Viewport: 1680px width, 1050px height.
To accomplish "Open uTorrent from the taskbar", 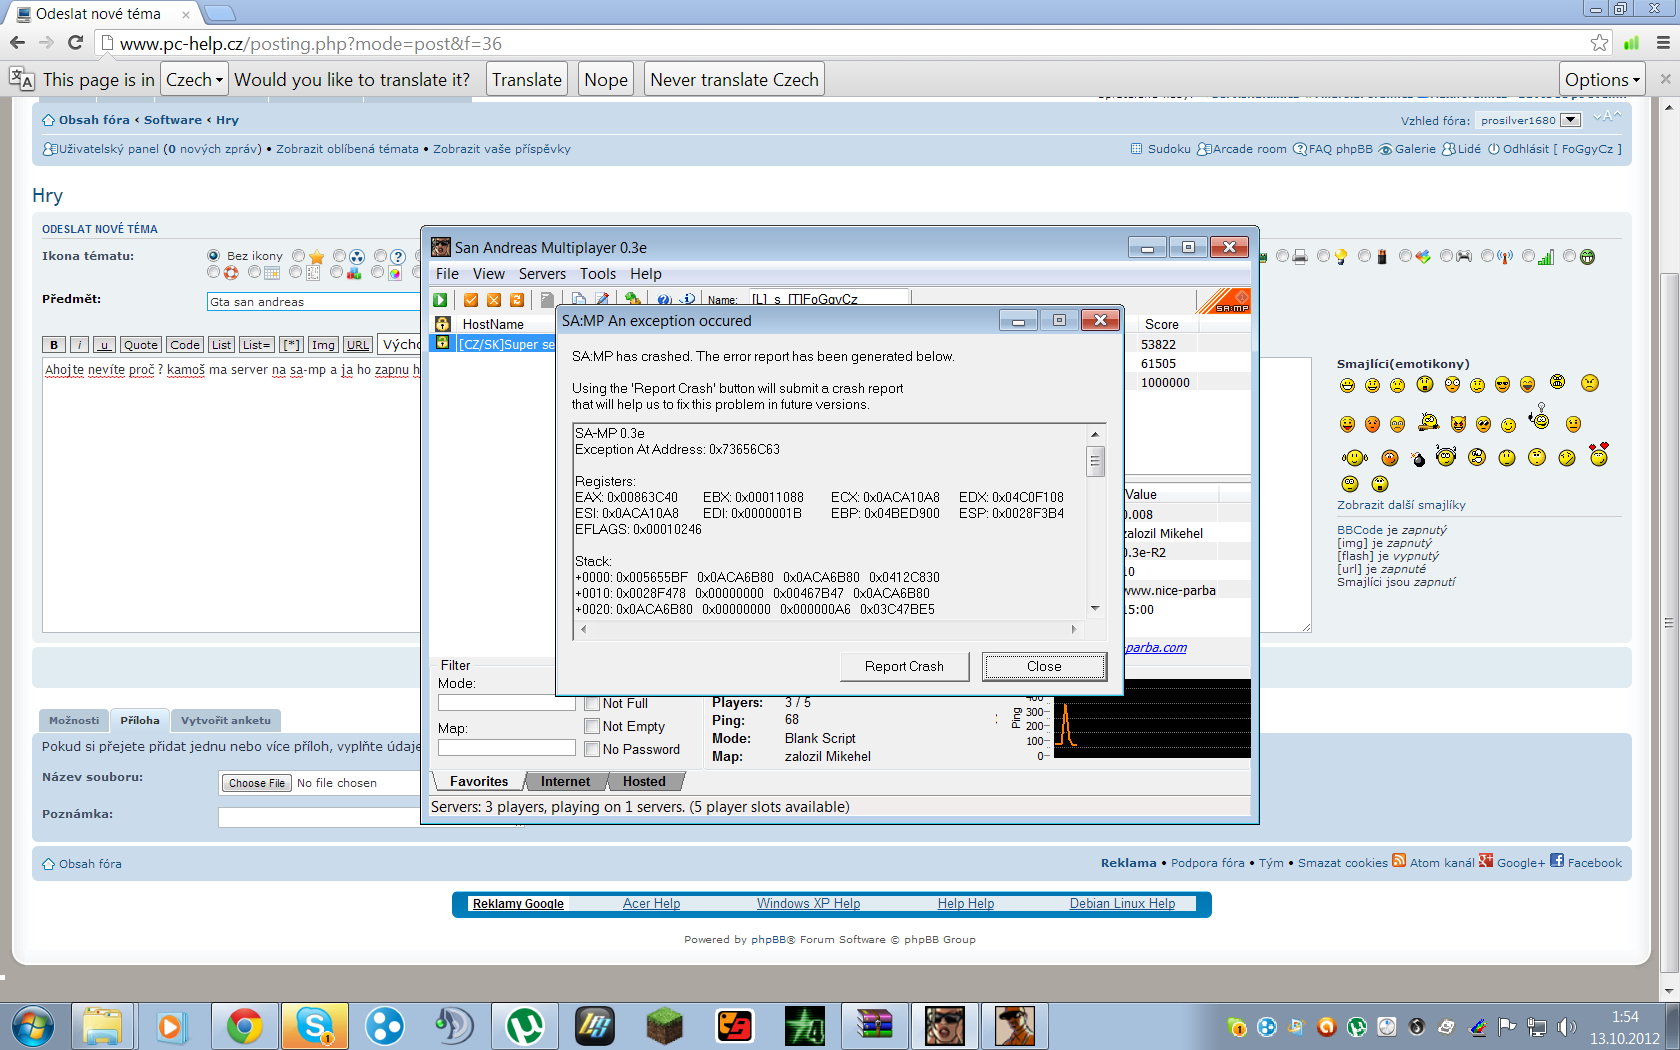I will point(524,1026).
